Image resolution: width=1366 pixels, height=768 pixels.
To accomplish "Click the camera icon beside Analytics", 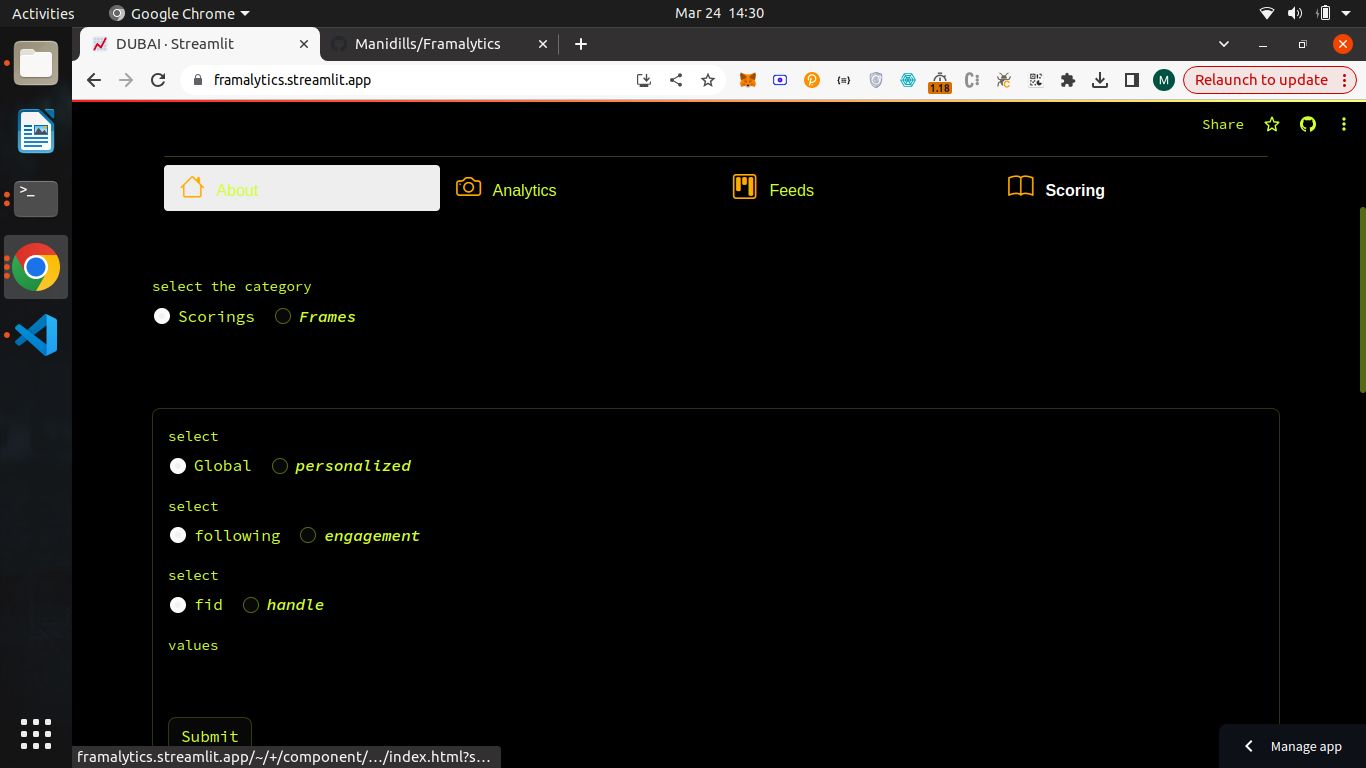I will [x=468, y=187].
